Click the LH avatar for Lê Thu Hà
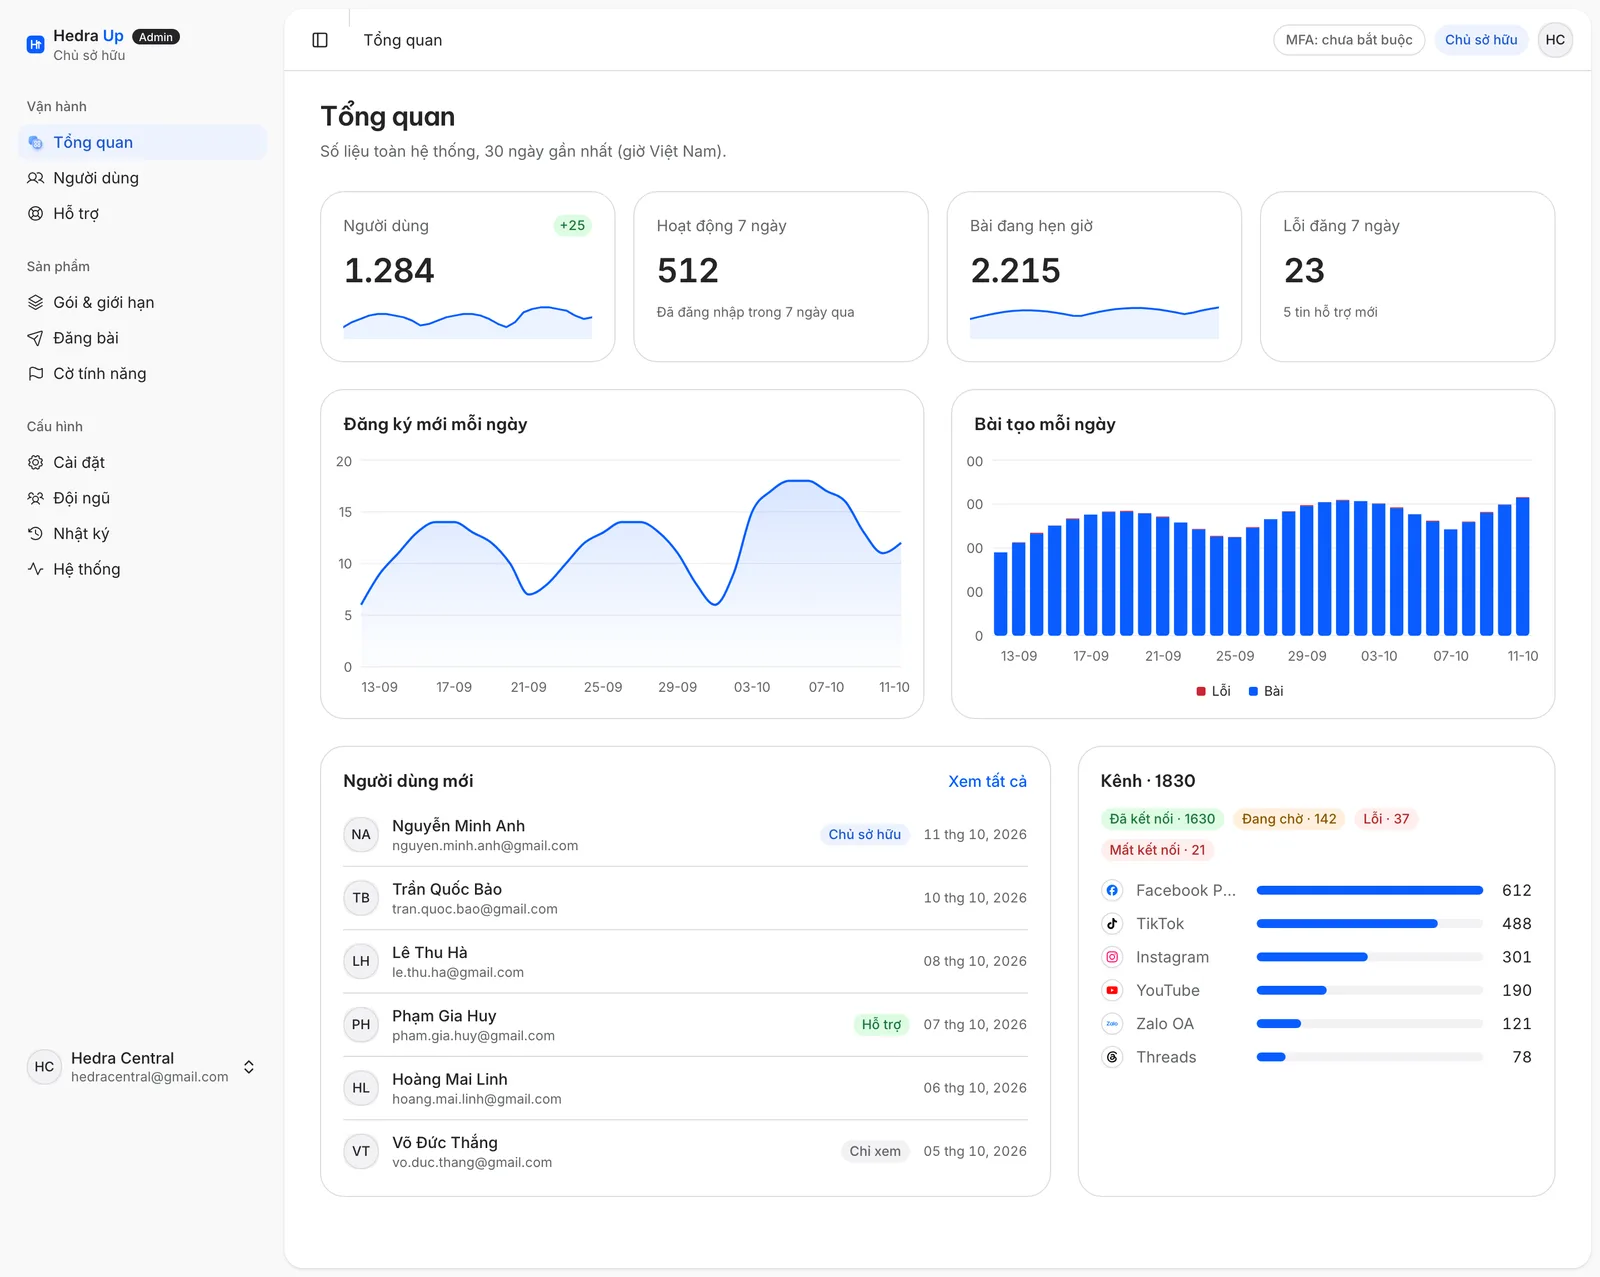 point(361,961)
